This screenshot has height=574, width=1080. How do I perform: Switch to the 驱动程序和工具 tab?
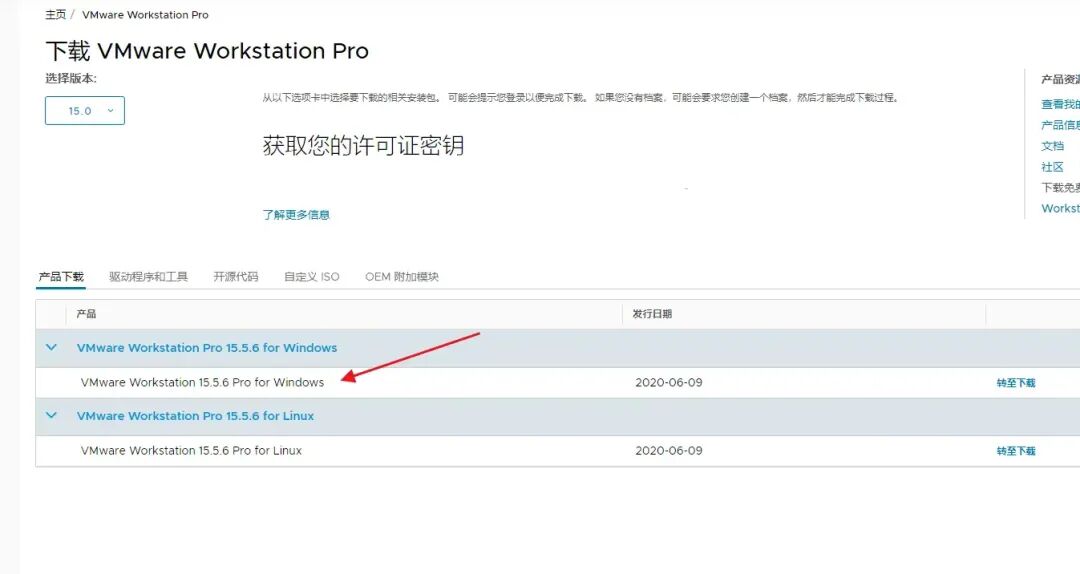click(x=148, y=277)
